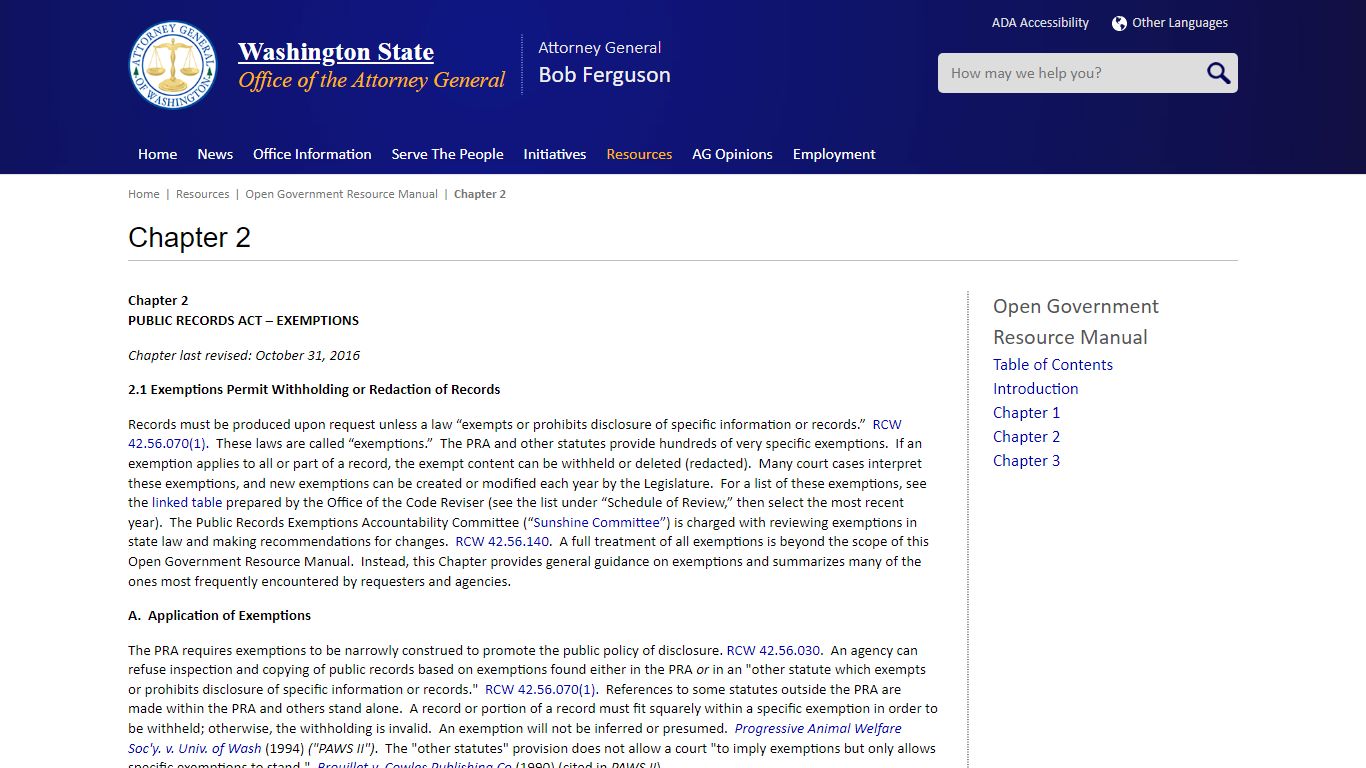Open RCW 42.56.070(1) link under Application of Exemptions
The width and height of the screenshot is (1366, 768).
click(x=540, y=689)
